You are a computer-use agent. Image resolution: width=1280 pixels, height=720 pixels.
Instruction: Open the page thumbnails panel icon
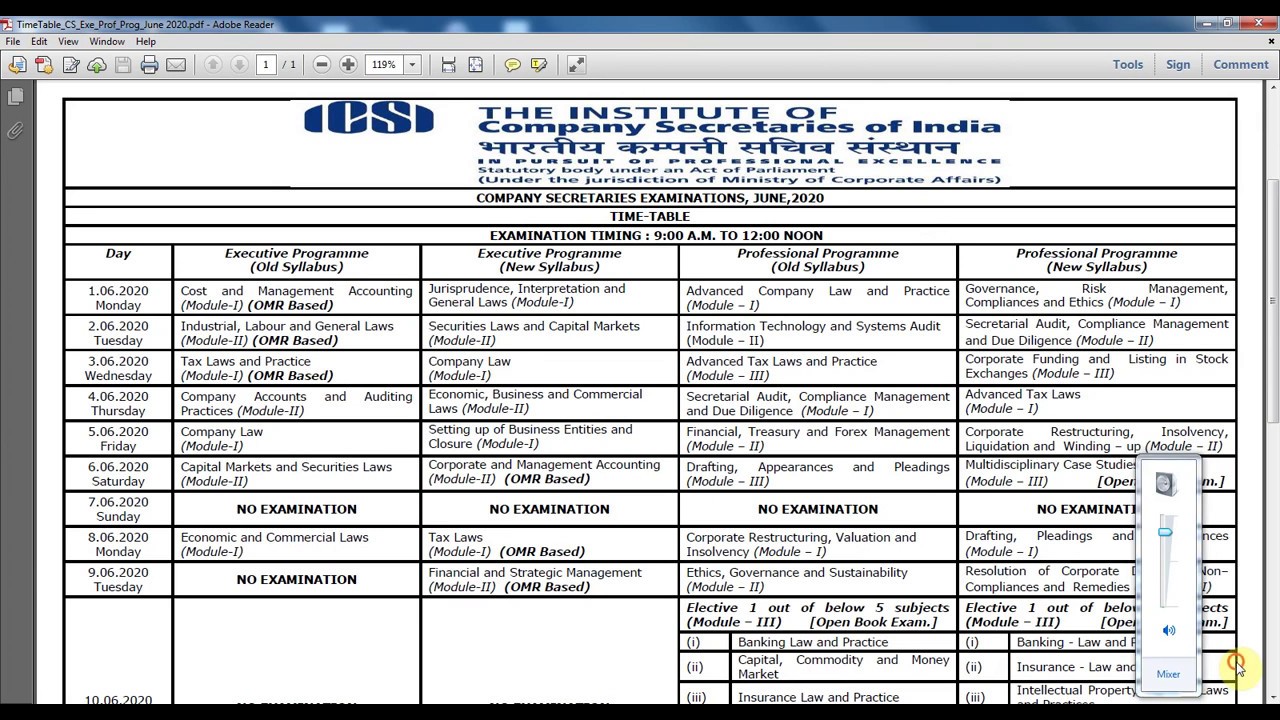pos(15,97)
